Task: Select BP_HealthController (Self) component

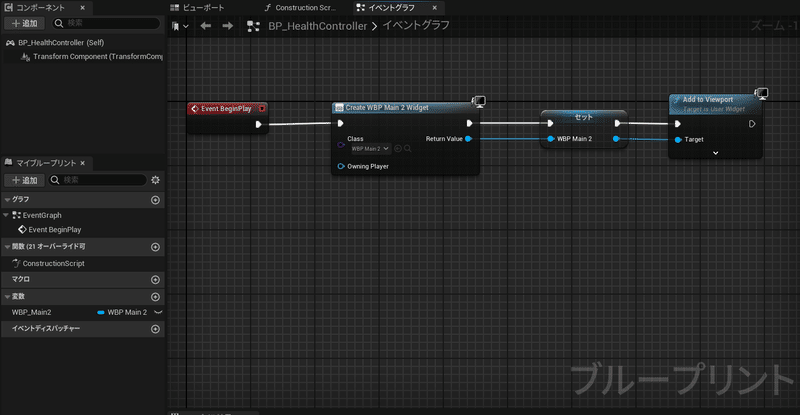Action: [61, 43]
